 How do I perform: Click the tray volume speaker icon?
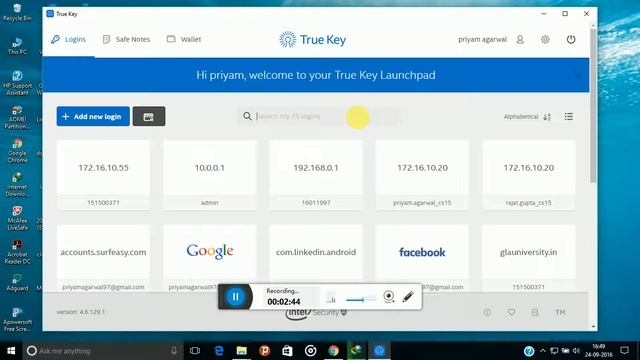click(576, 351)
